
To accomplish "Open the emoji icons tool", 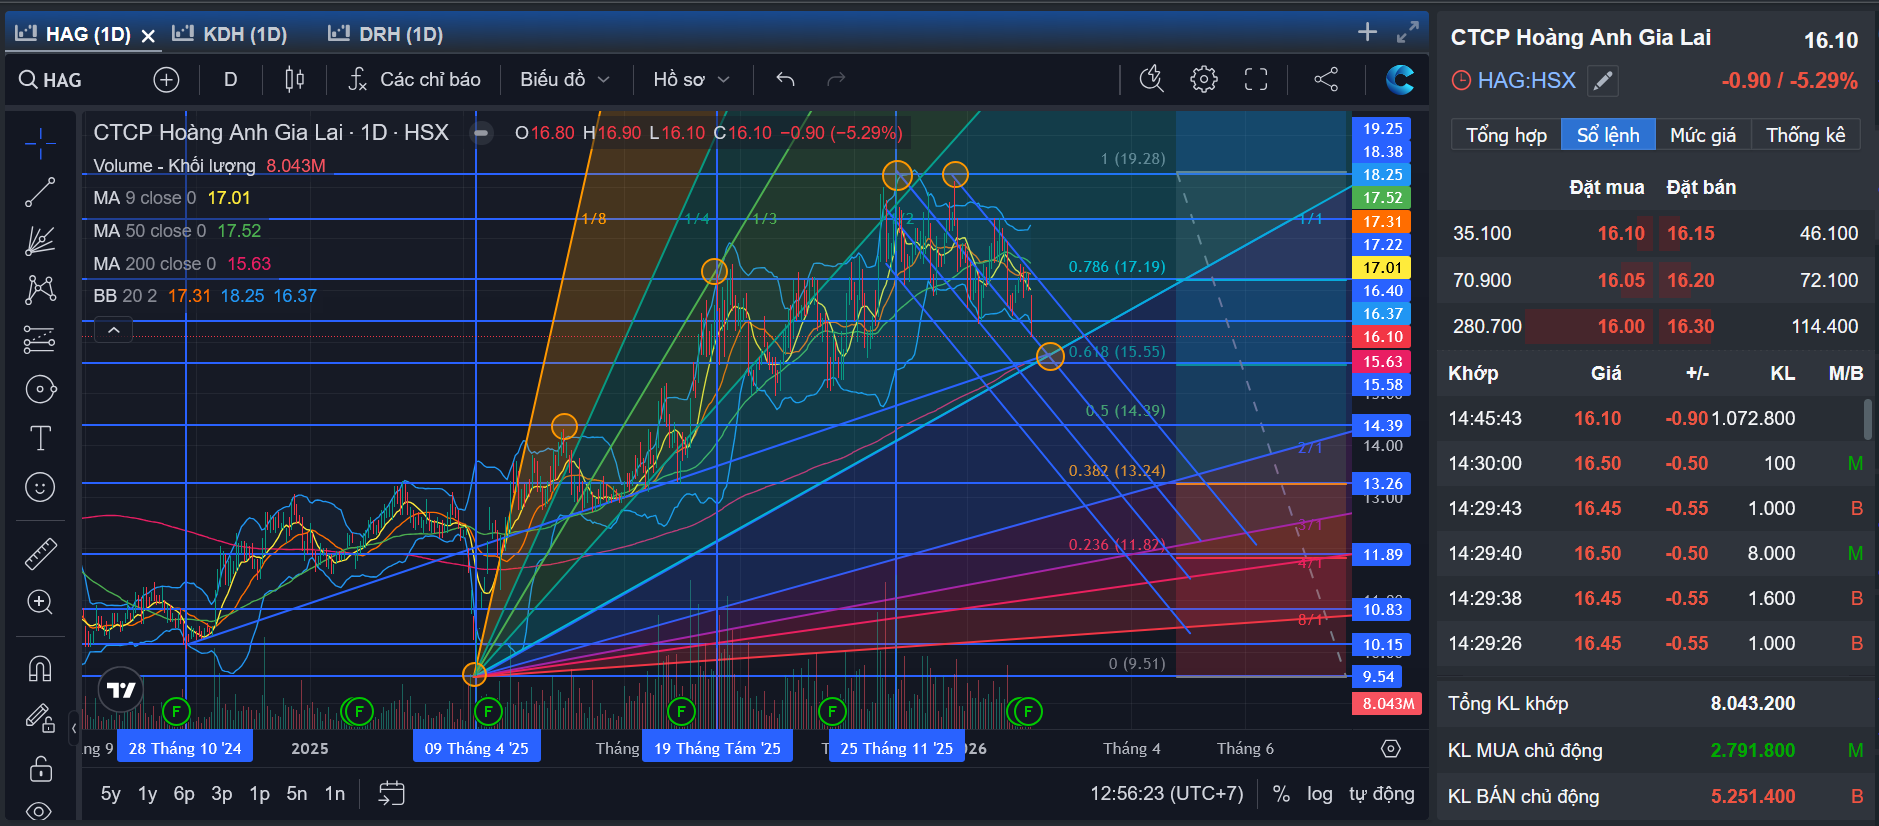I will tap(40, 487).
